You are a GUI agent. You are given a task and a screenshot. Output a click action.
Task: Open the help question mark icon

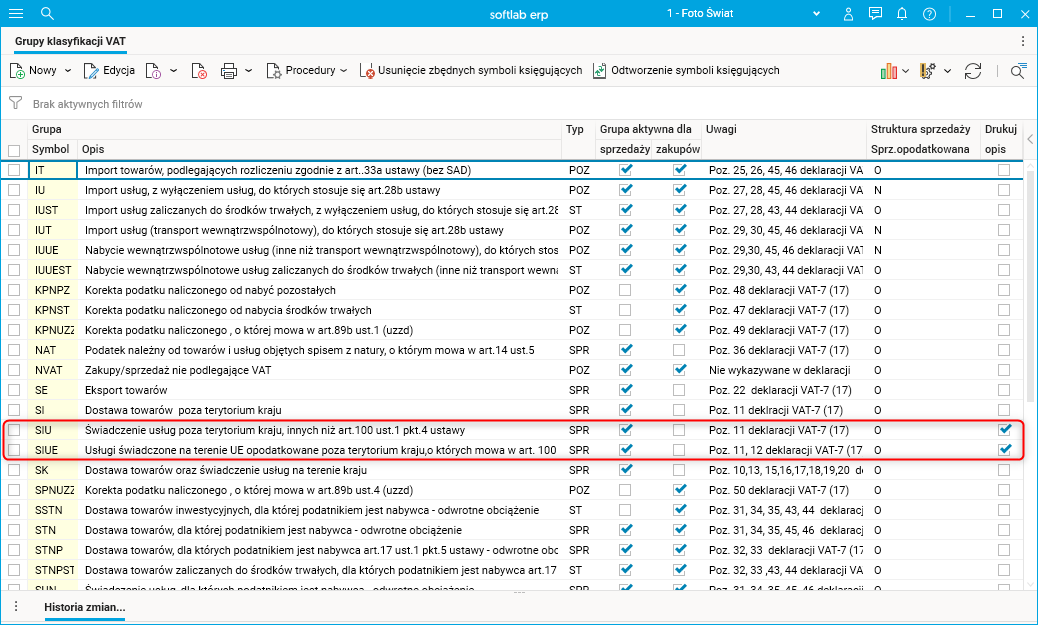click(x=929, y=14)
